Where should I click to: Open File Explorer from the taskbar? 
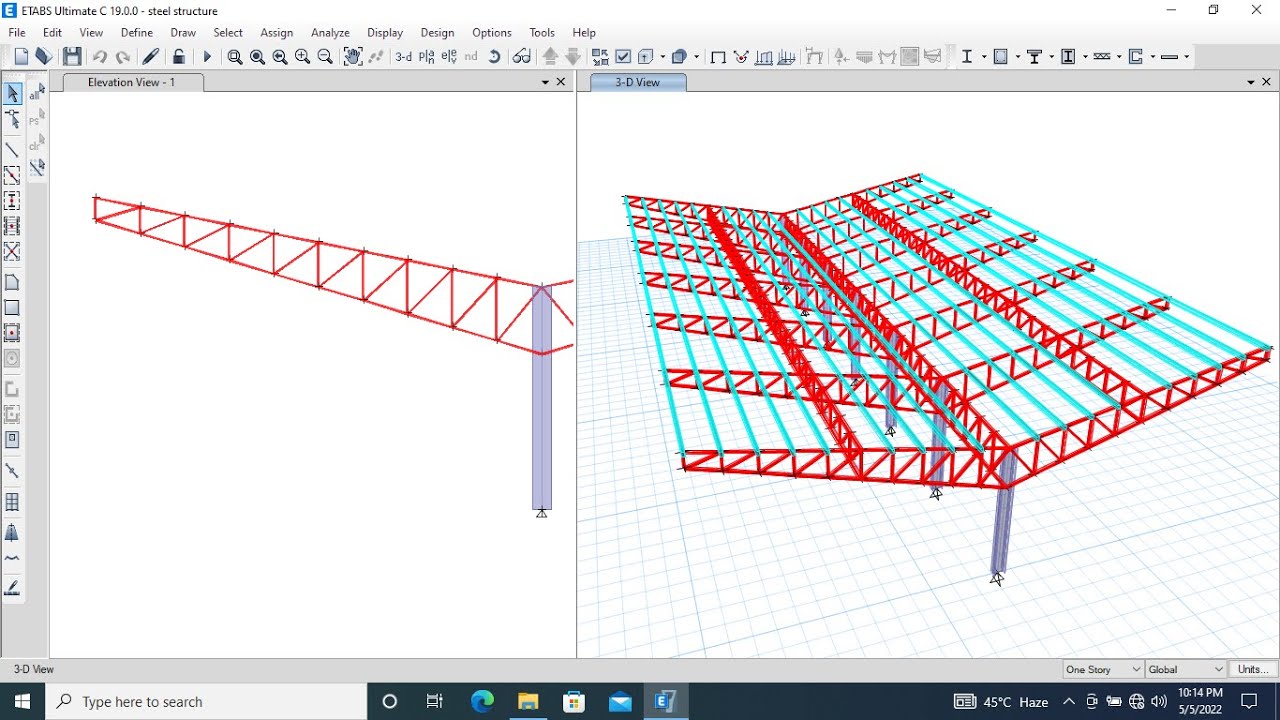528,702
